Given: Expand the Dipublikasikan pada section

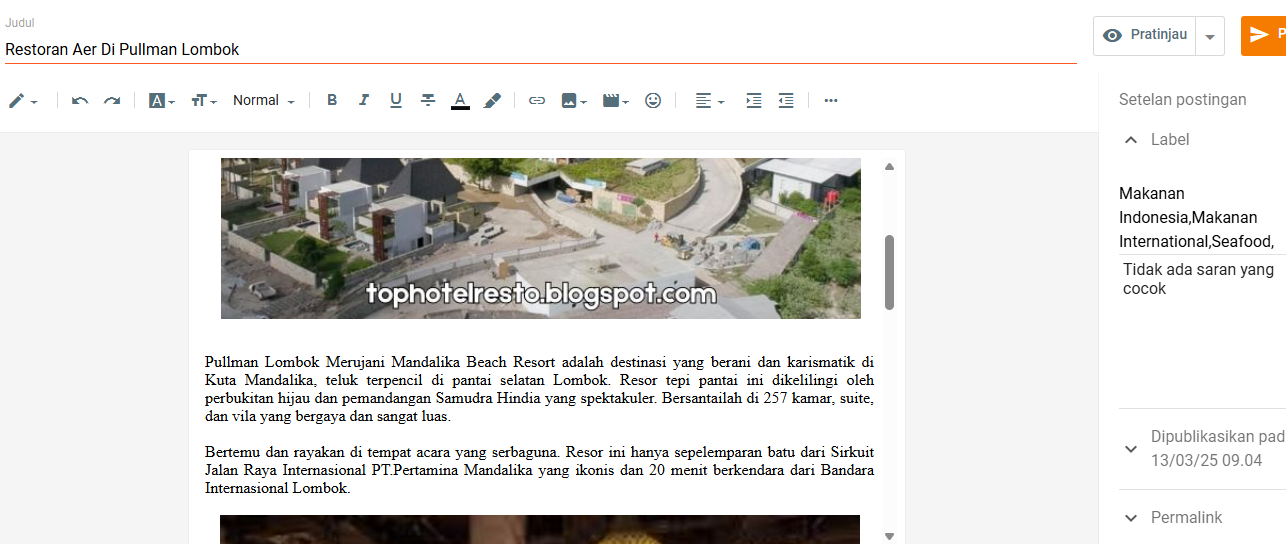Looking at the screenshot, I should [1131, 449].
